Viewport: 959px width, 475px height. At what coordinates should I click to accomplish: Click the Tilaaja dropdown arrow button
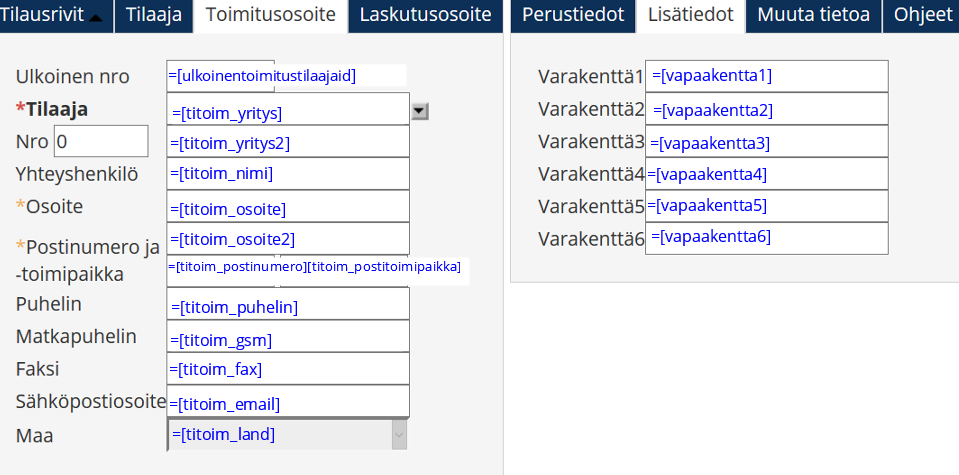click(420, 112)
